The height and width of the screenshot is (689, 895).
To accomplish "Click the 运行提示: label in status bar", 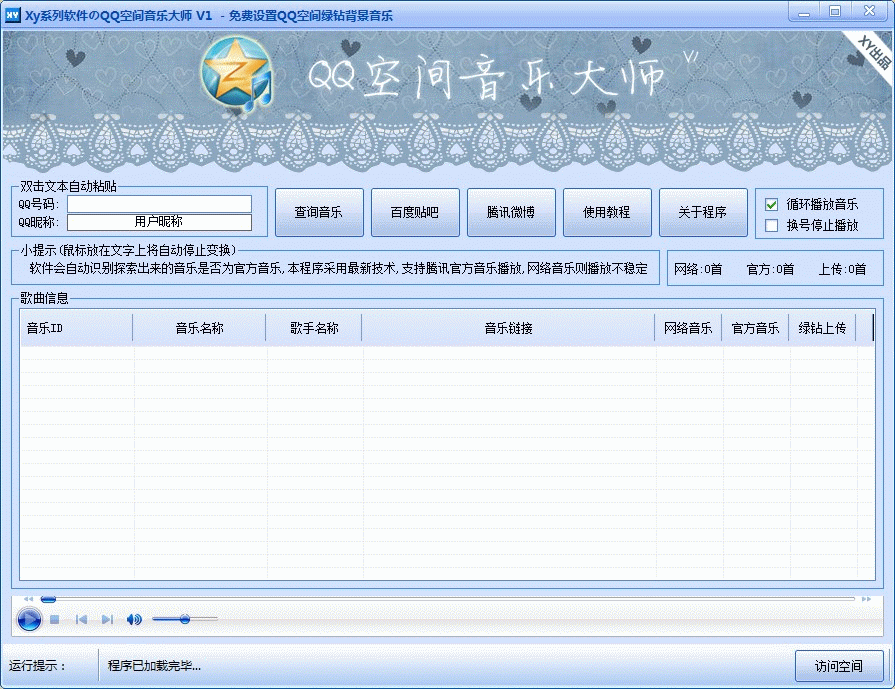I will coord(37,666).
